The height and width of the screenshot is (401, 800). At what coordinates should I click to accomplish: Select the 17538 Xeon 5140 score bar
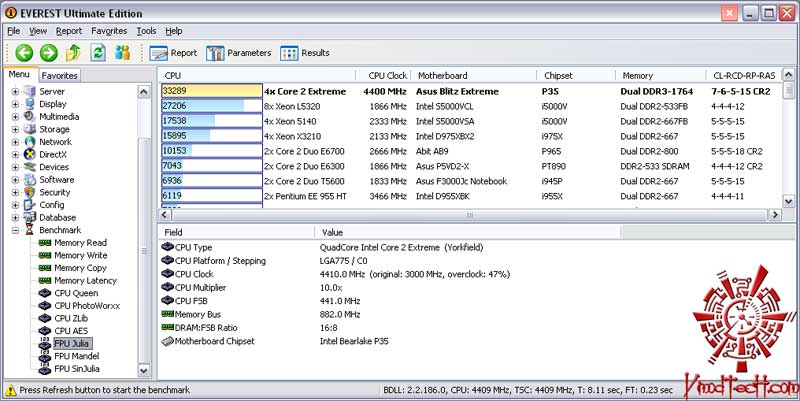click(212, 121)
